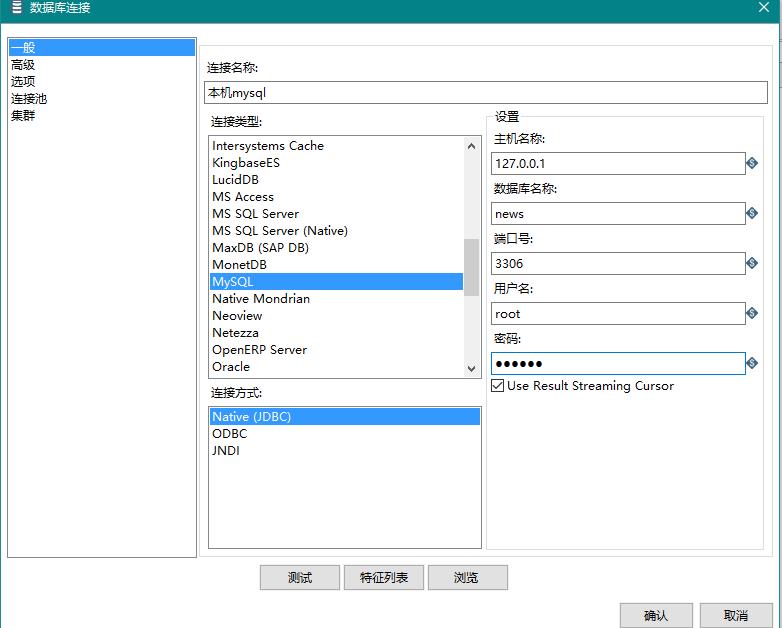Viewport: 782px width, 628px height.
Task: Click variable icon beside the root username field
Action: [752, 313]
